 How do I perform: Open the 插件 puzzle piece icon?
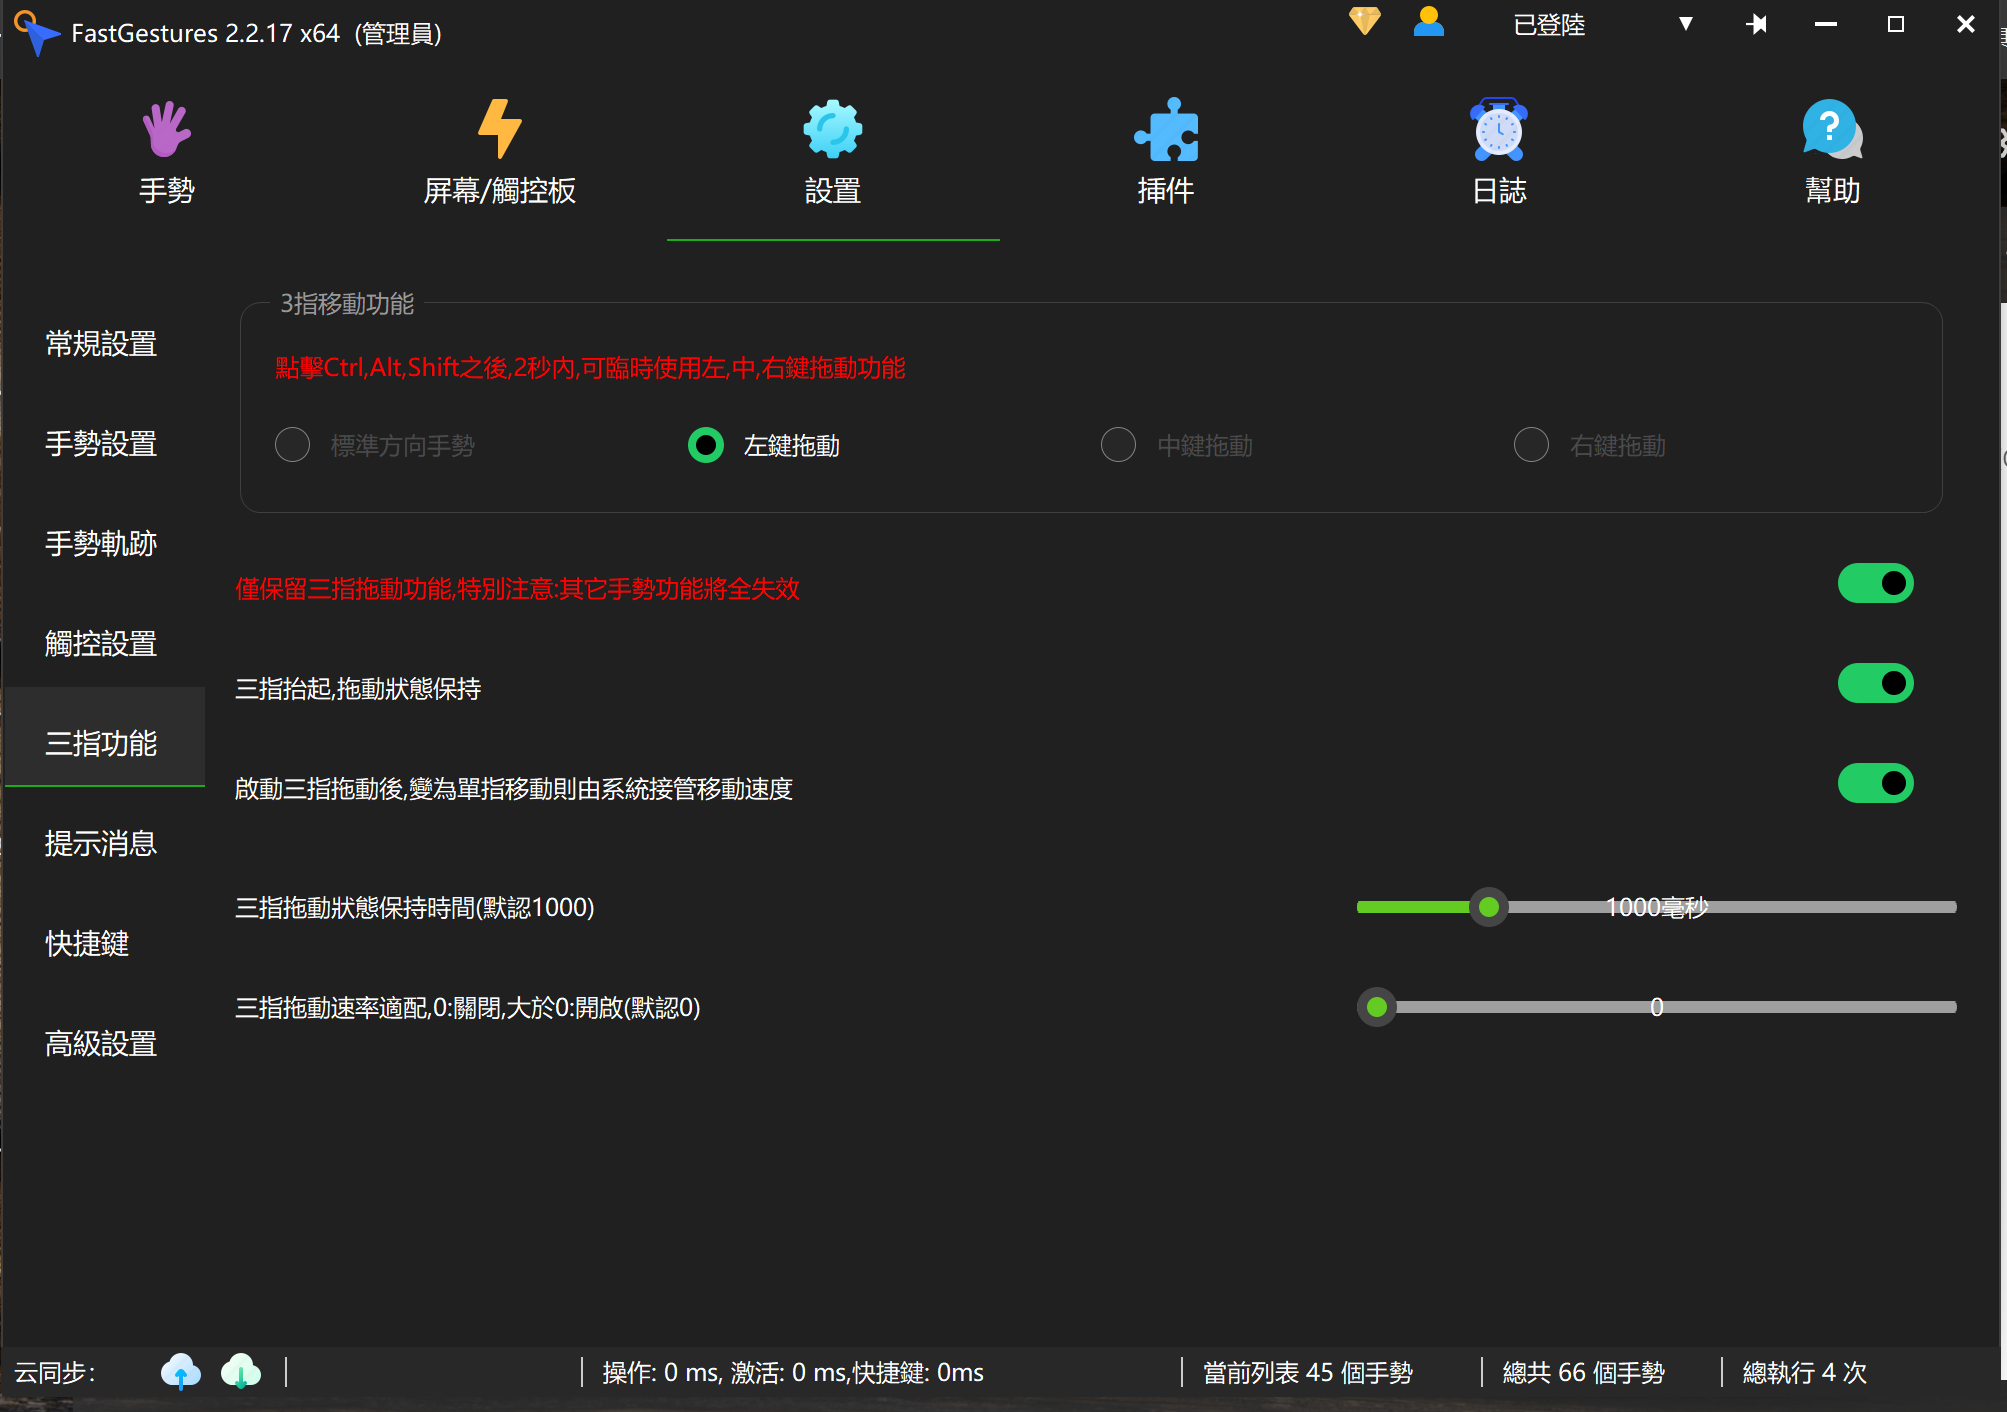click(x=1166, y=129)
